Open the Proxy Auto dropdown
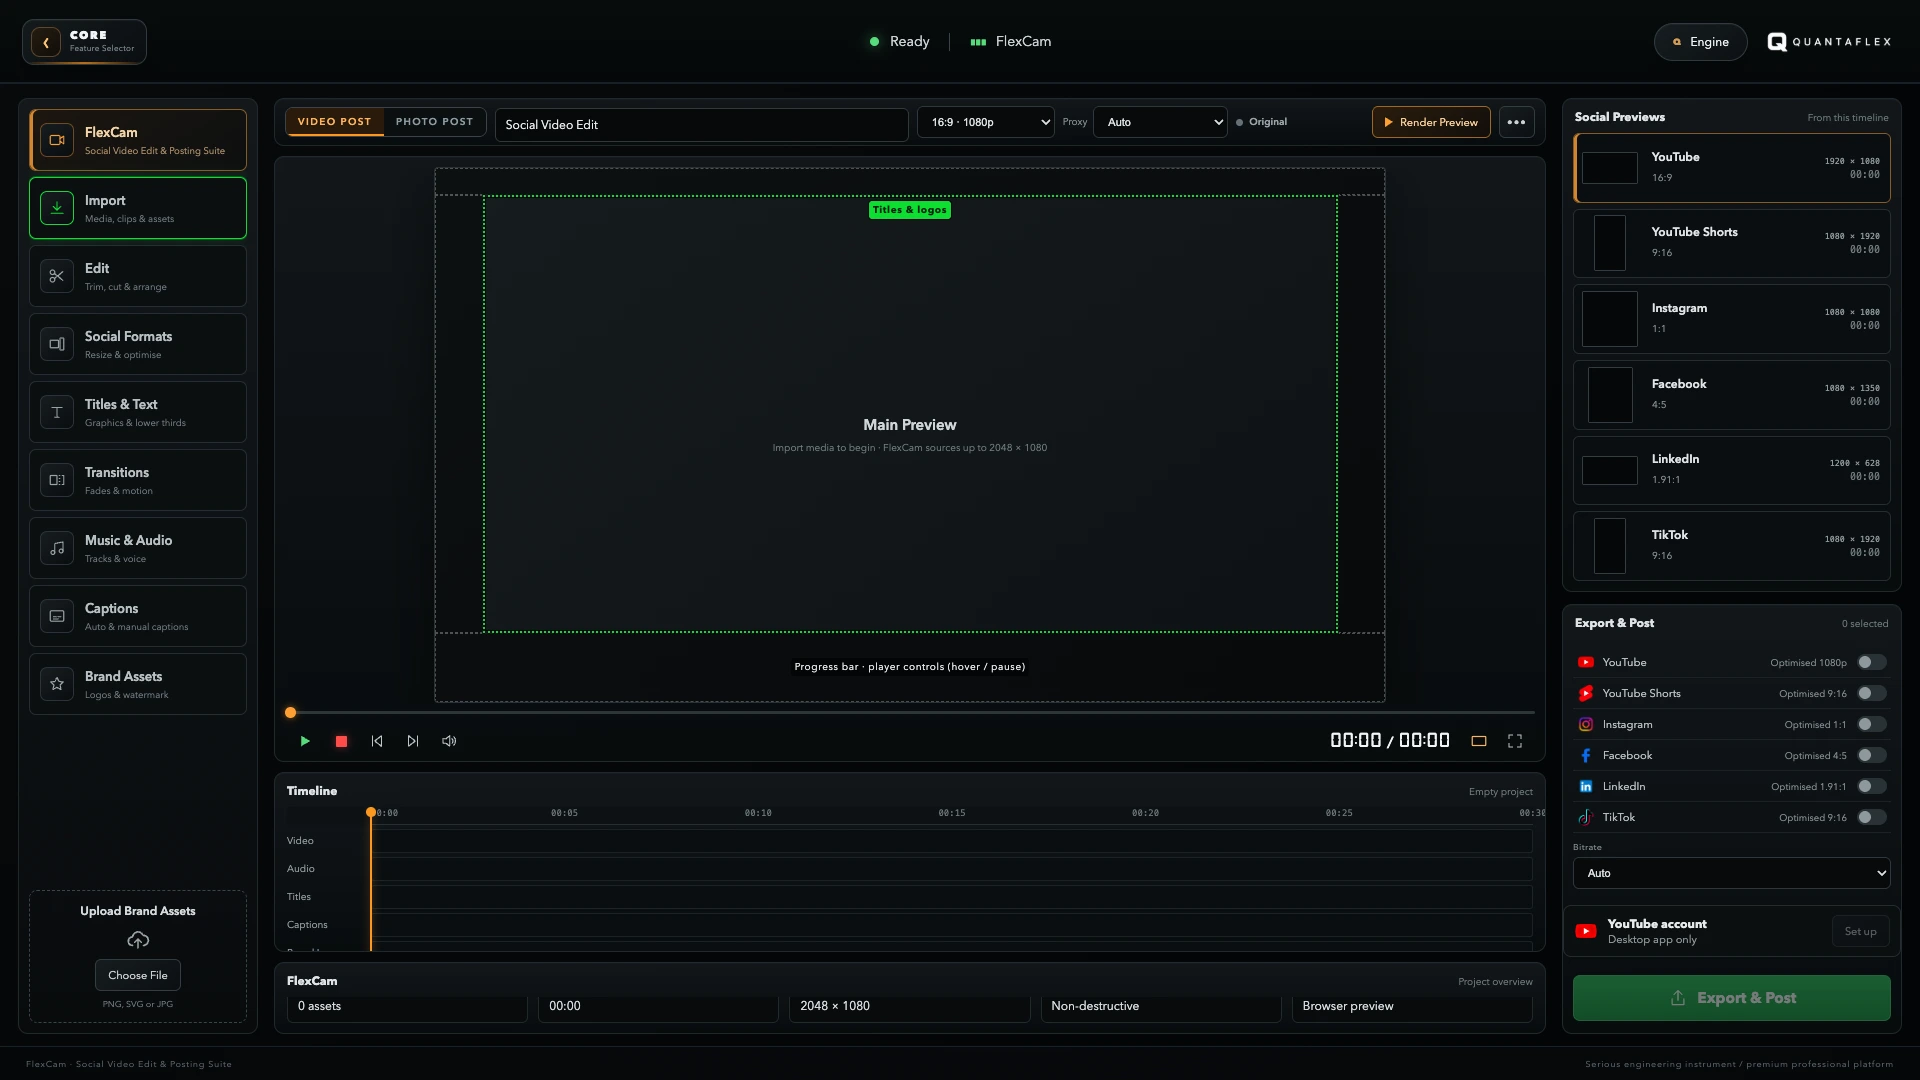This screenshot has width=1920, height=1080. (1160, 122)
